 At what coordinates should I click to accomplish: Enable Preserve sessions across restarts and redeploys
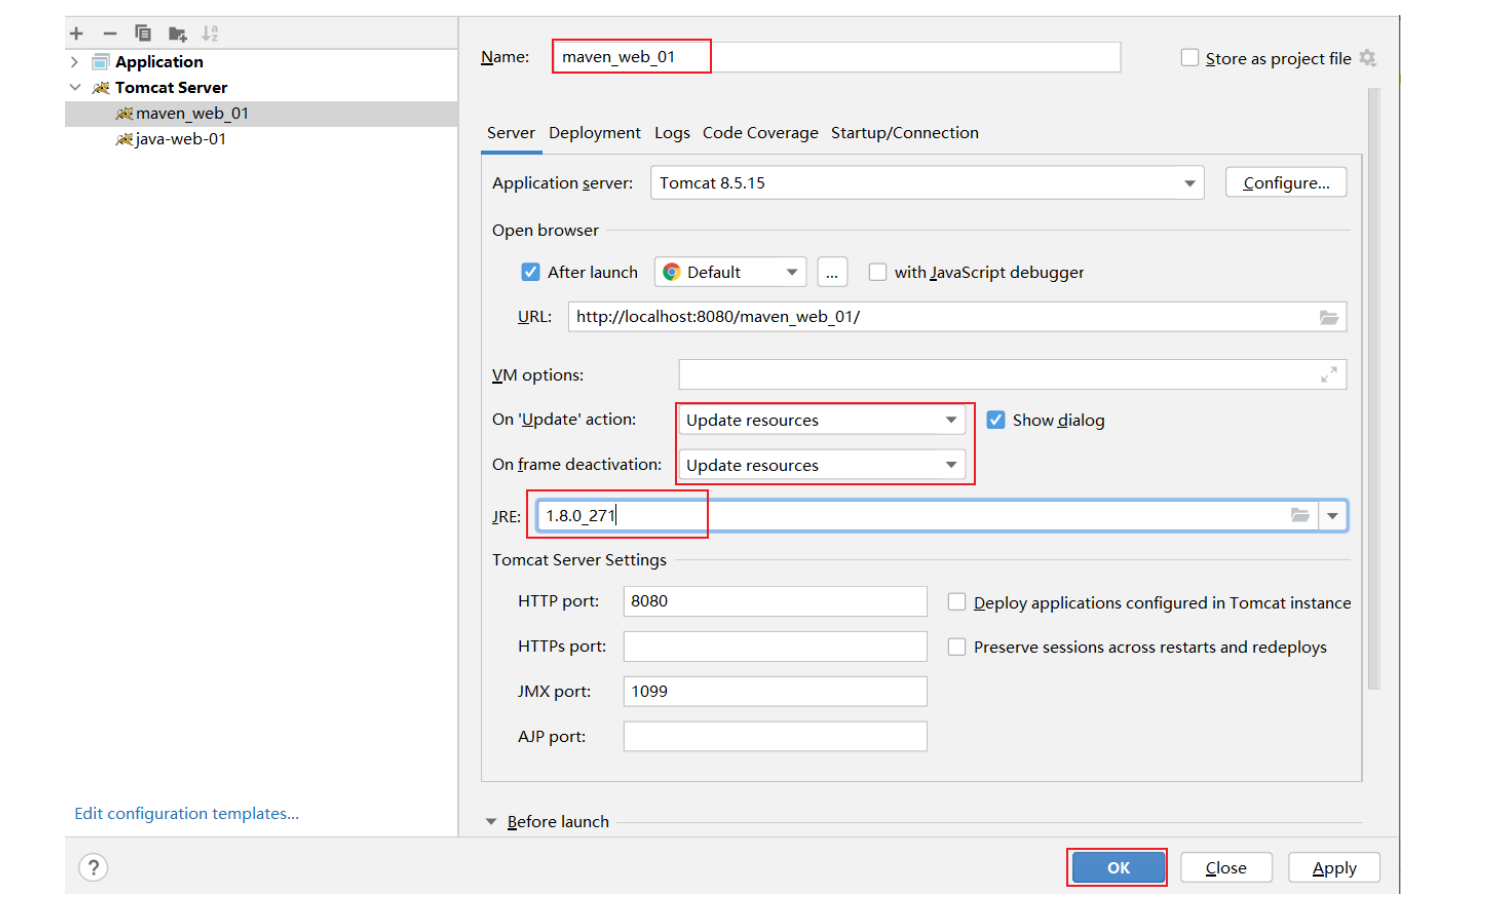tap(957, 647)
